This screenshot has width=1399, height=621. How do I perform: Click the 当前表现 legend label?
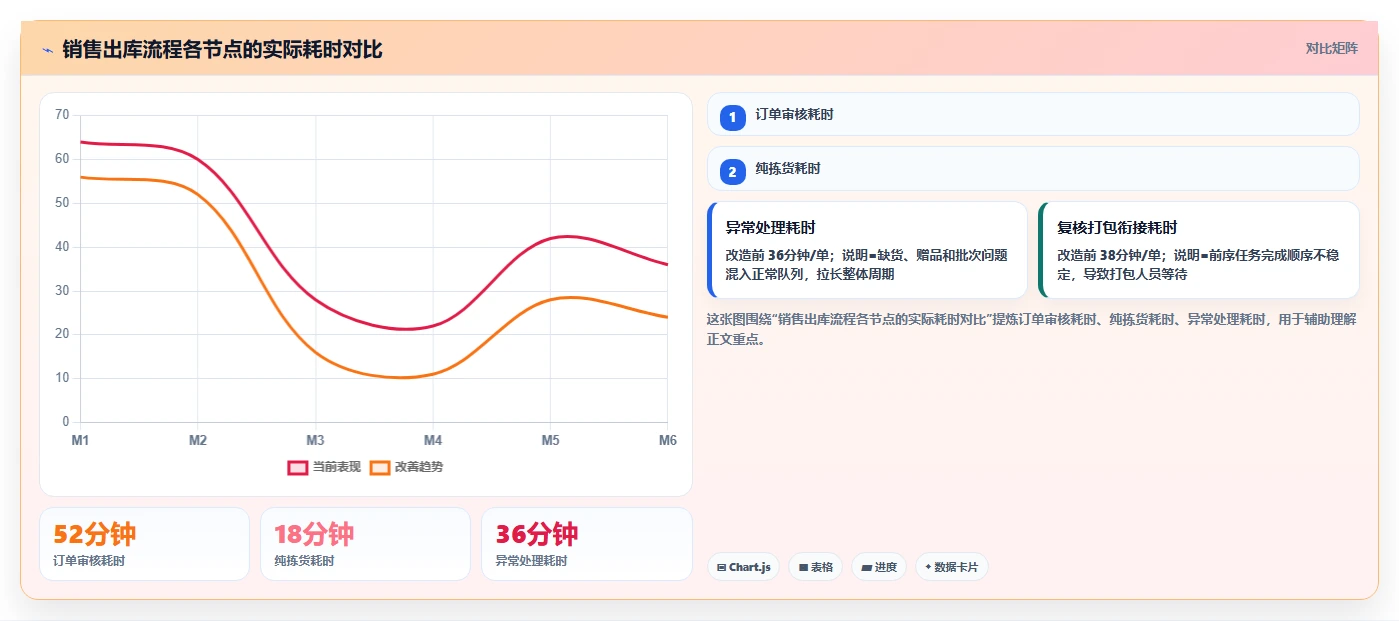pos(337,467)
